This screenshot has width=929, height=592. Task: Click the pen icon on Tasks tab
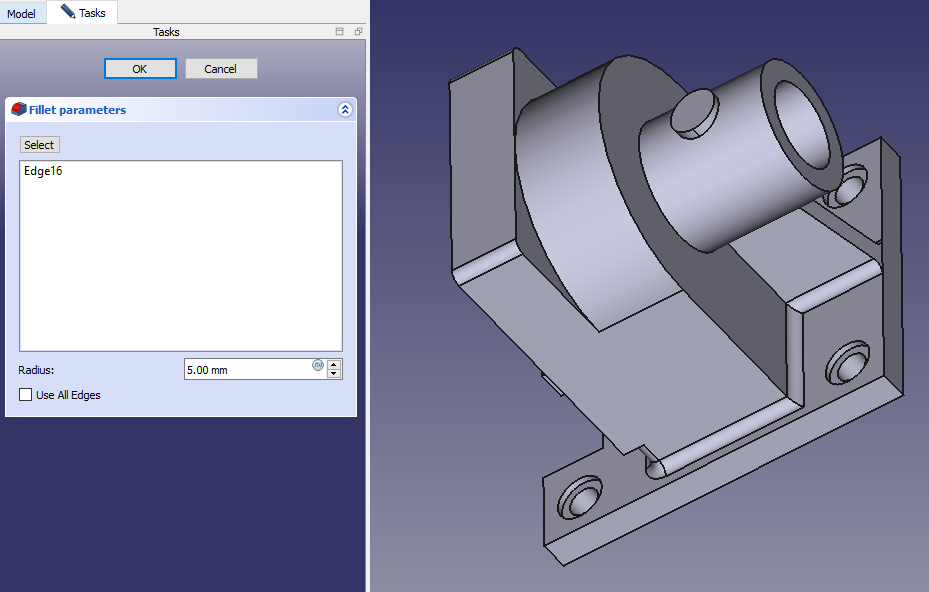pyautogui.click(x=67, y=12)
